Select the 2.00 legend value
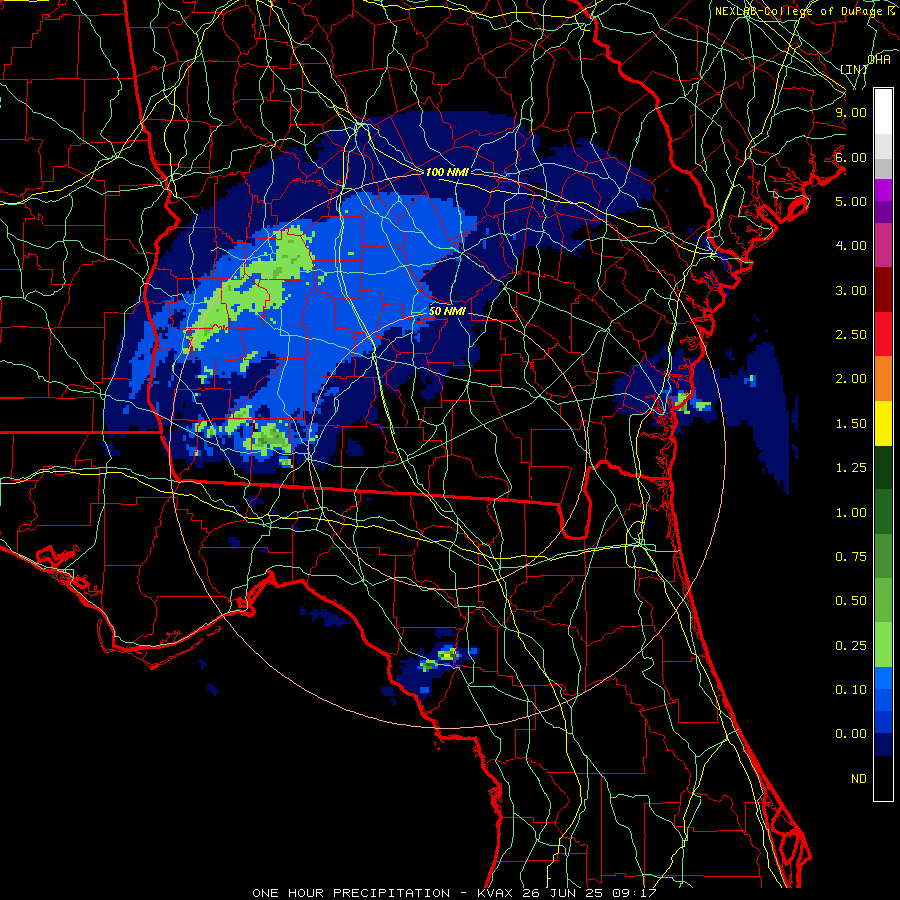The height and width of the screenshot is (900, 900). (851, 379)
